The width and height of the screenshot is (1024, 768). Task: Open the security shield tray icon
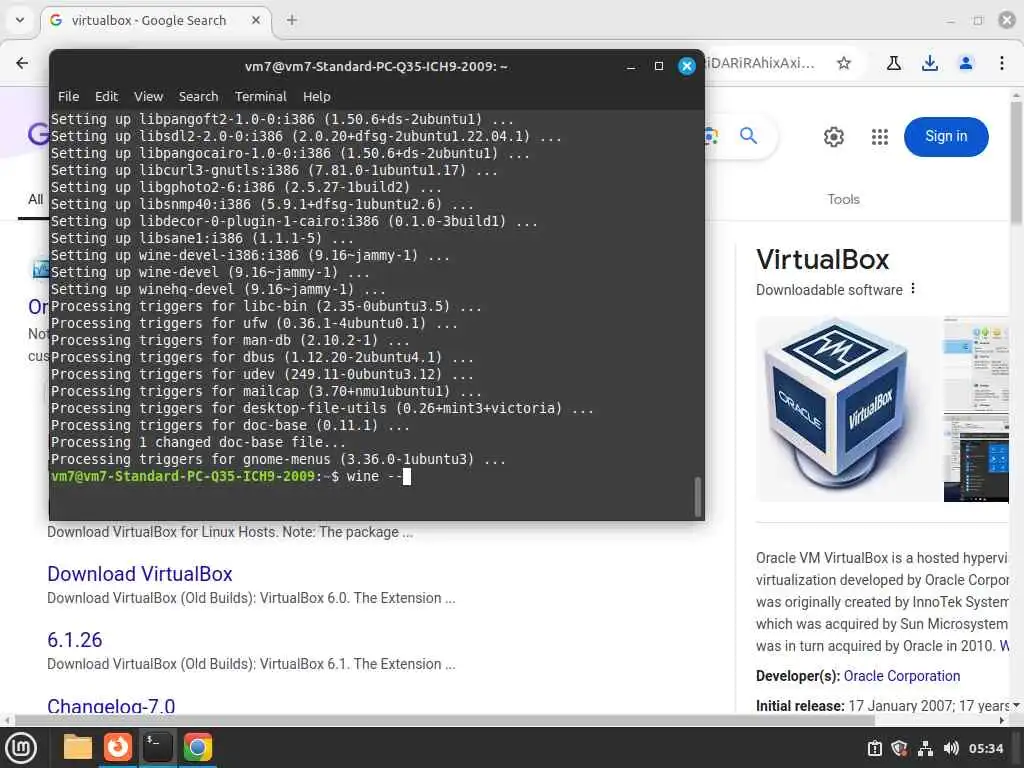click(x=899, y=748)
